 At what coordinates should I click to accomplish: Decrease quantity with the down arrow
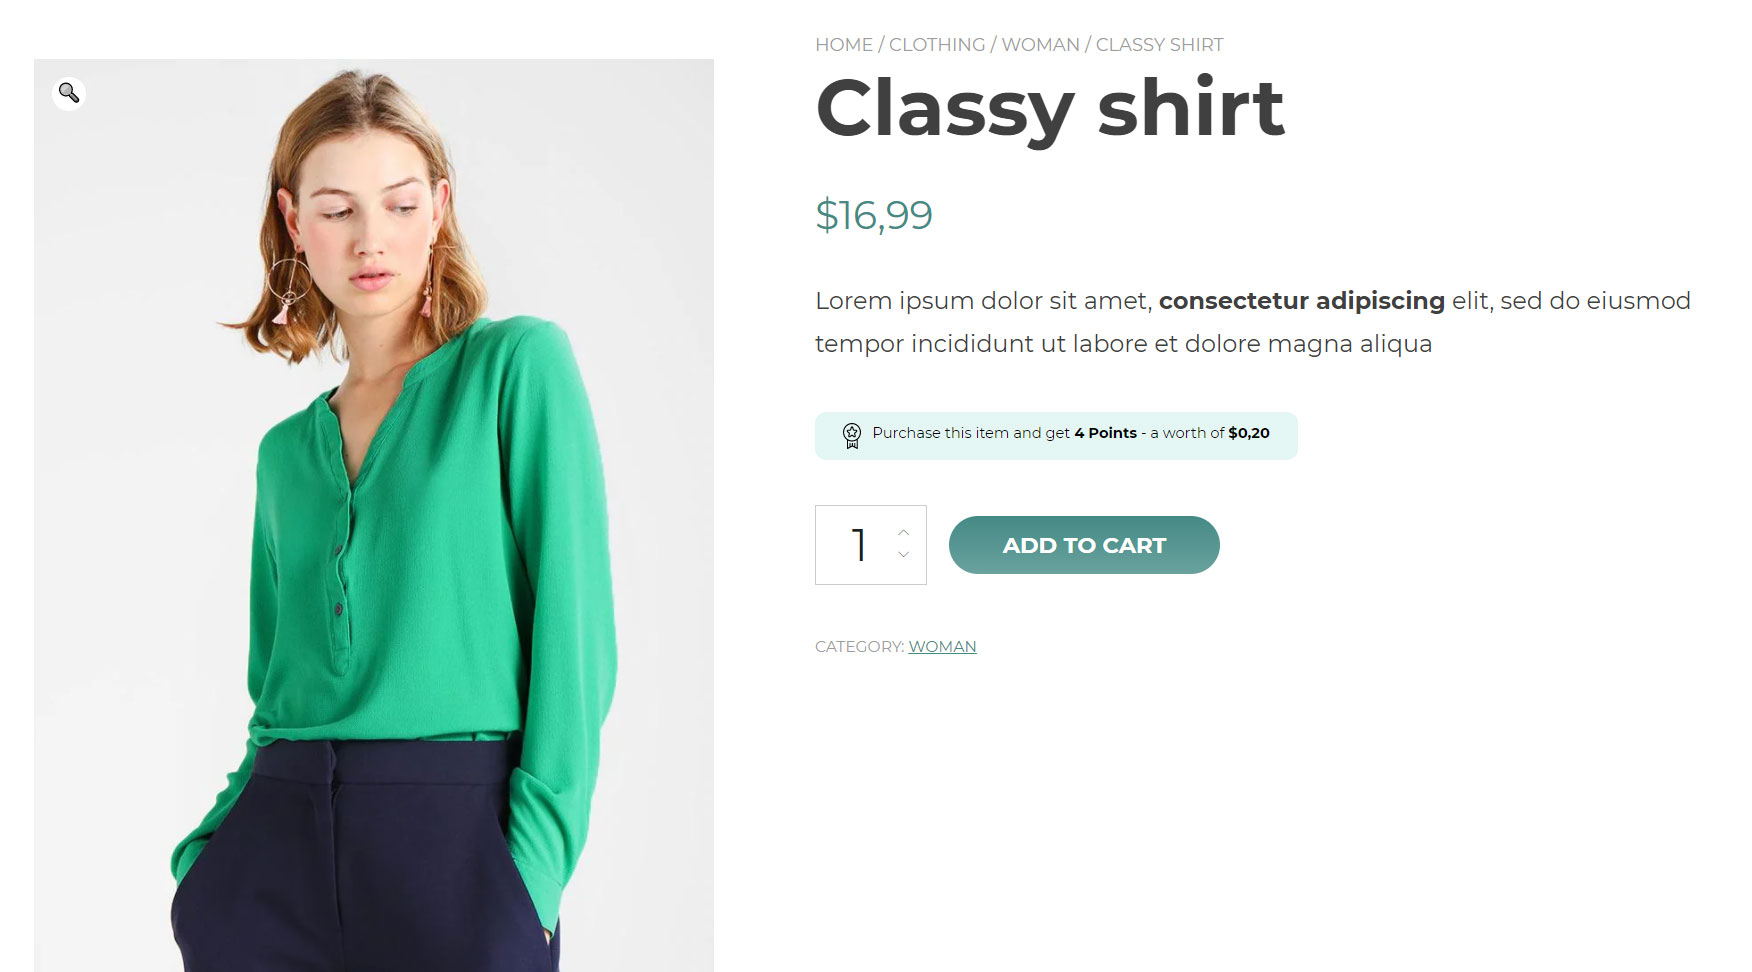pos(903,555)
